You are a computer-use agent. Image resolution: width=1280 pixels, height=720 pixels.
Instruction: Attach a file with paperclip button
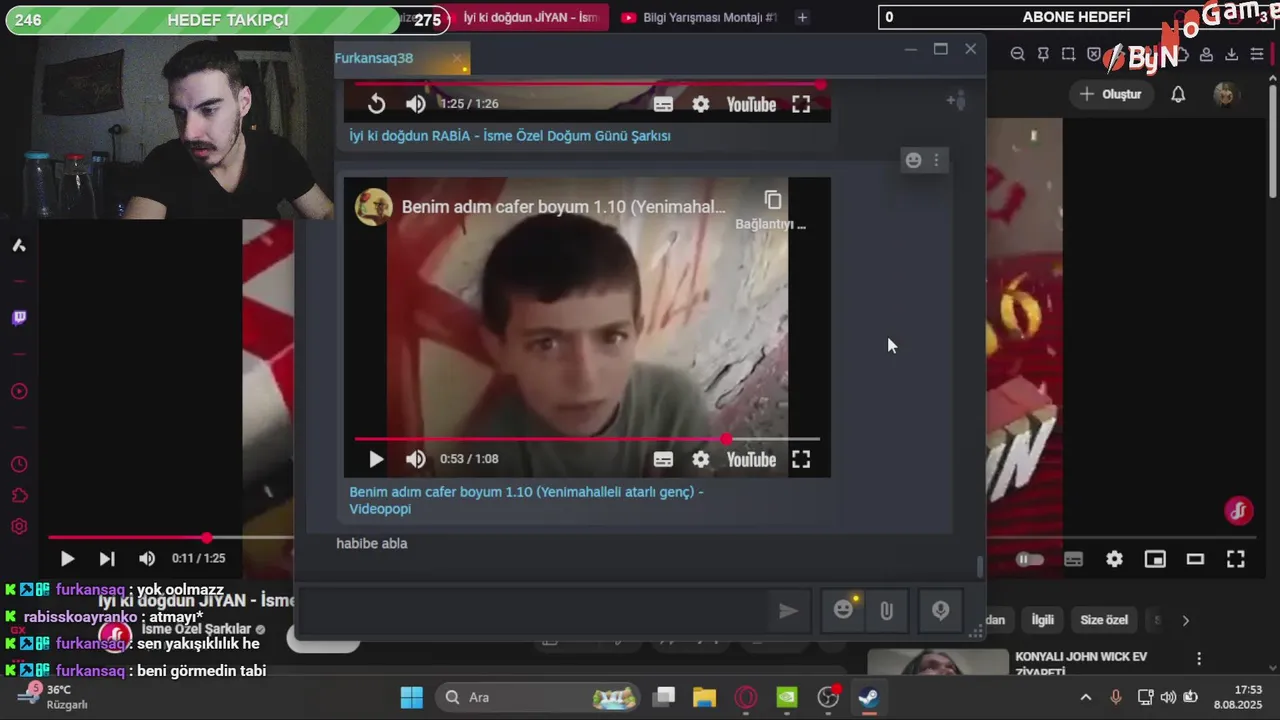tap(886, 610)
